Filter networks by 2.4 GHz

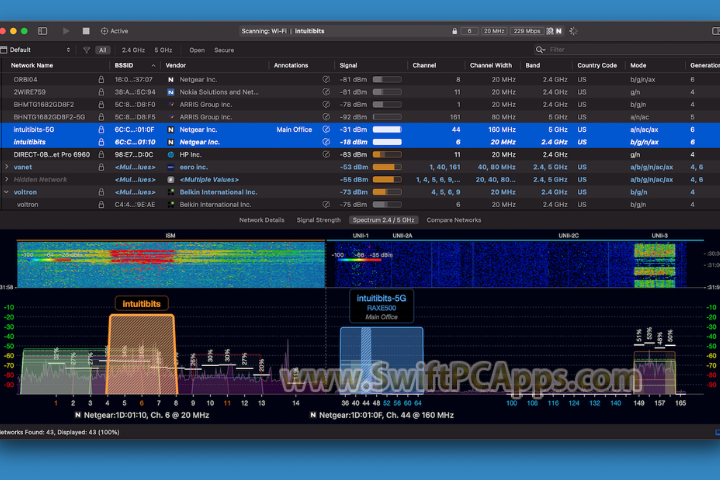point(133,50)
